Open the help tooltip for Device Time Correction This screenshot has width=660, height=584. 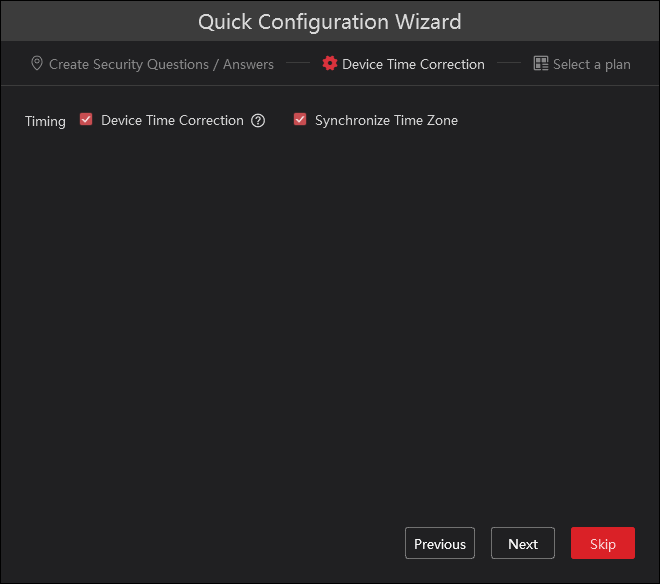tap(258, 121)
